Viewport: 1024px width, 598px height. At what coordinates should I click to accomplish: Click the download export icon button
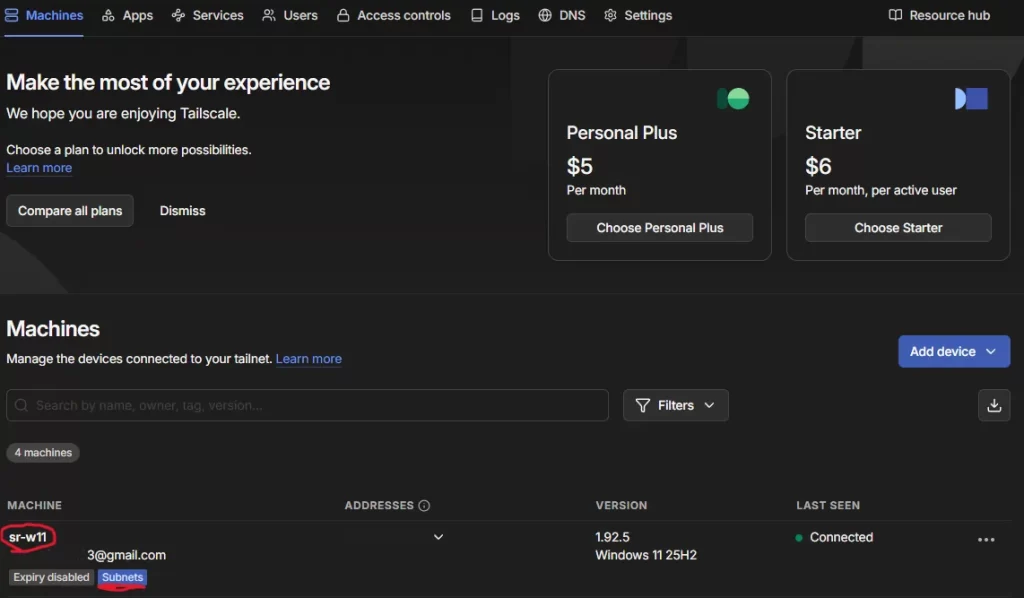[993, 405]
